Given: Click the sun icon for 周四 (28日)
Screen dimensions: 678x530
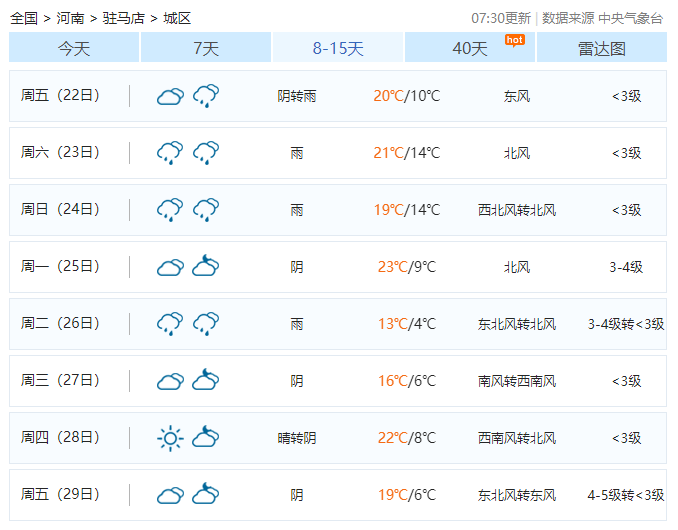Looking at the screenshot, I should 170,438.
